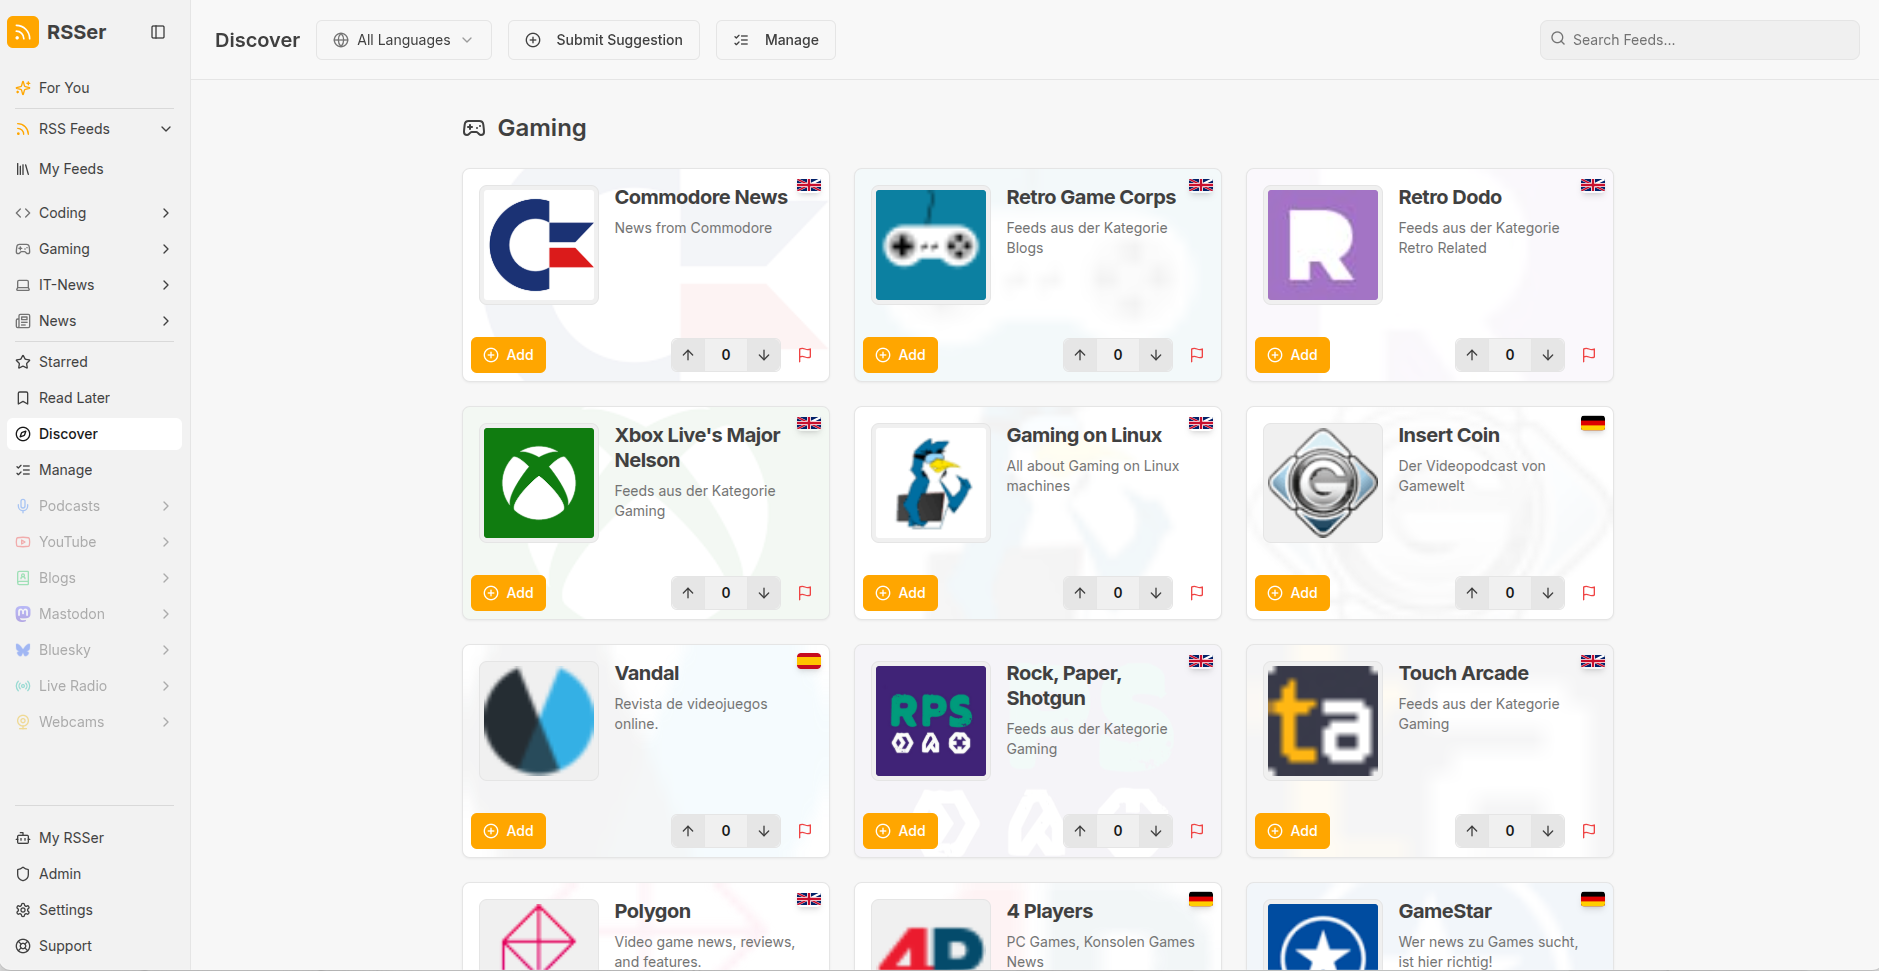
Task: Go to the Read Later section
Action: point(72,397)
